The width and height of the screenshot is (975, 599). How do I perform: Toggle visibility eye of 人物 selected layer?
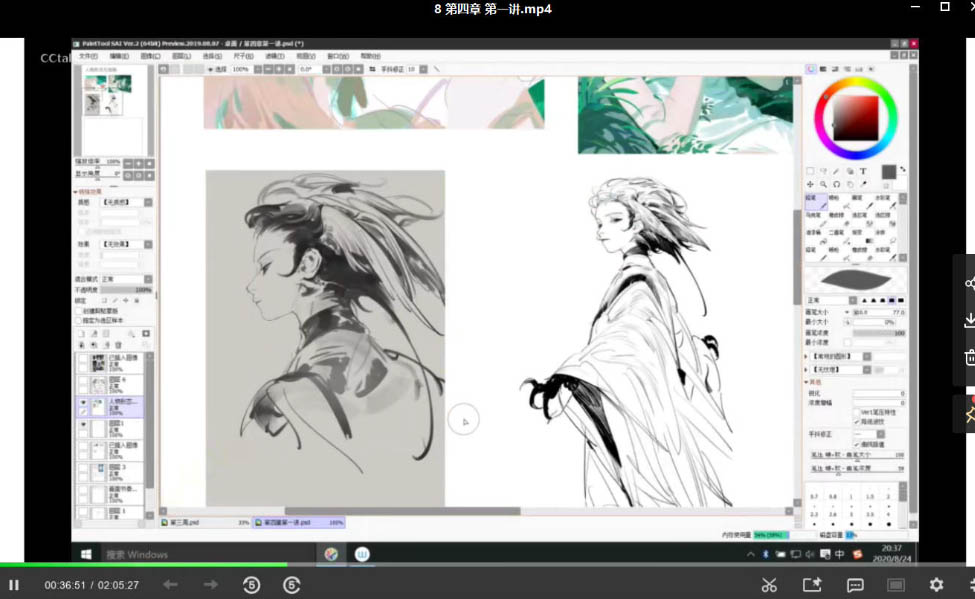point(83,403)
